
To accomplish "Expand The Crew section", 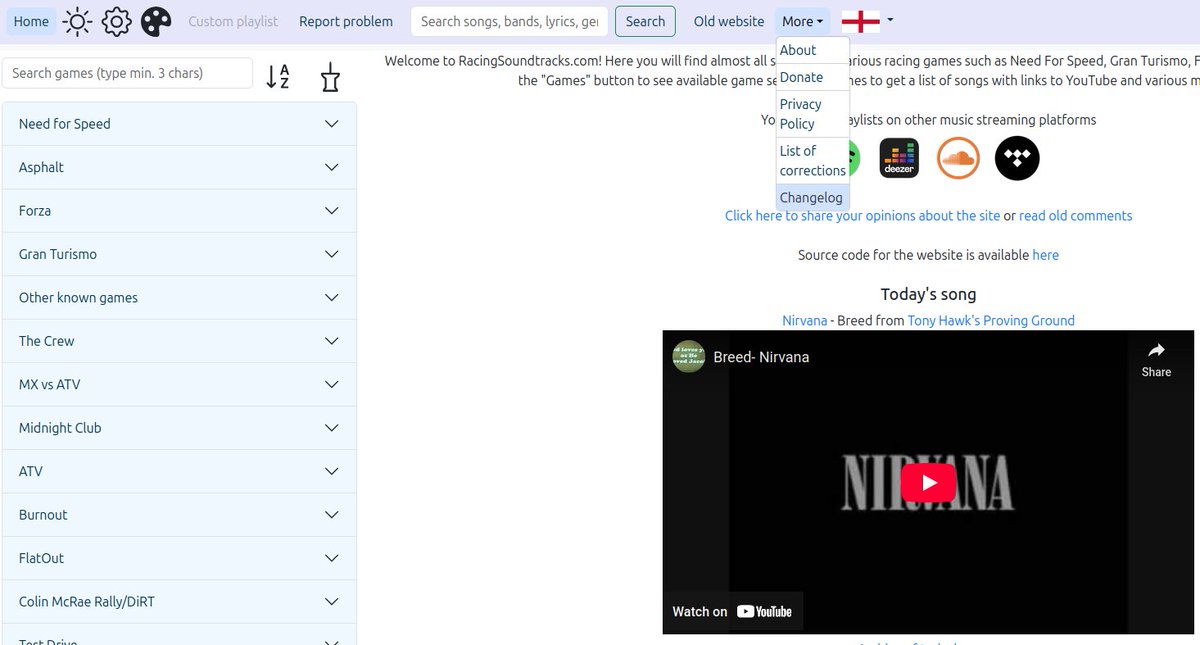I will [179, 341].
